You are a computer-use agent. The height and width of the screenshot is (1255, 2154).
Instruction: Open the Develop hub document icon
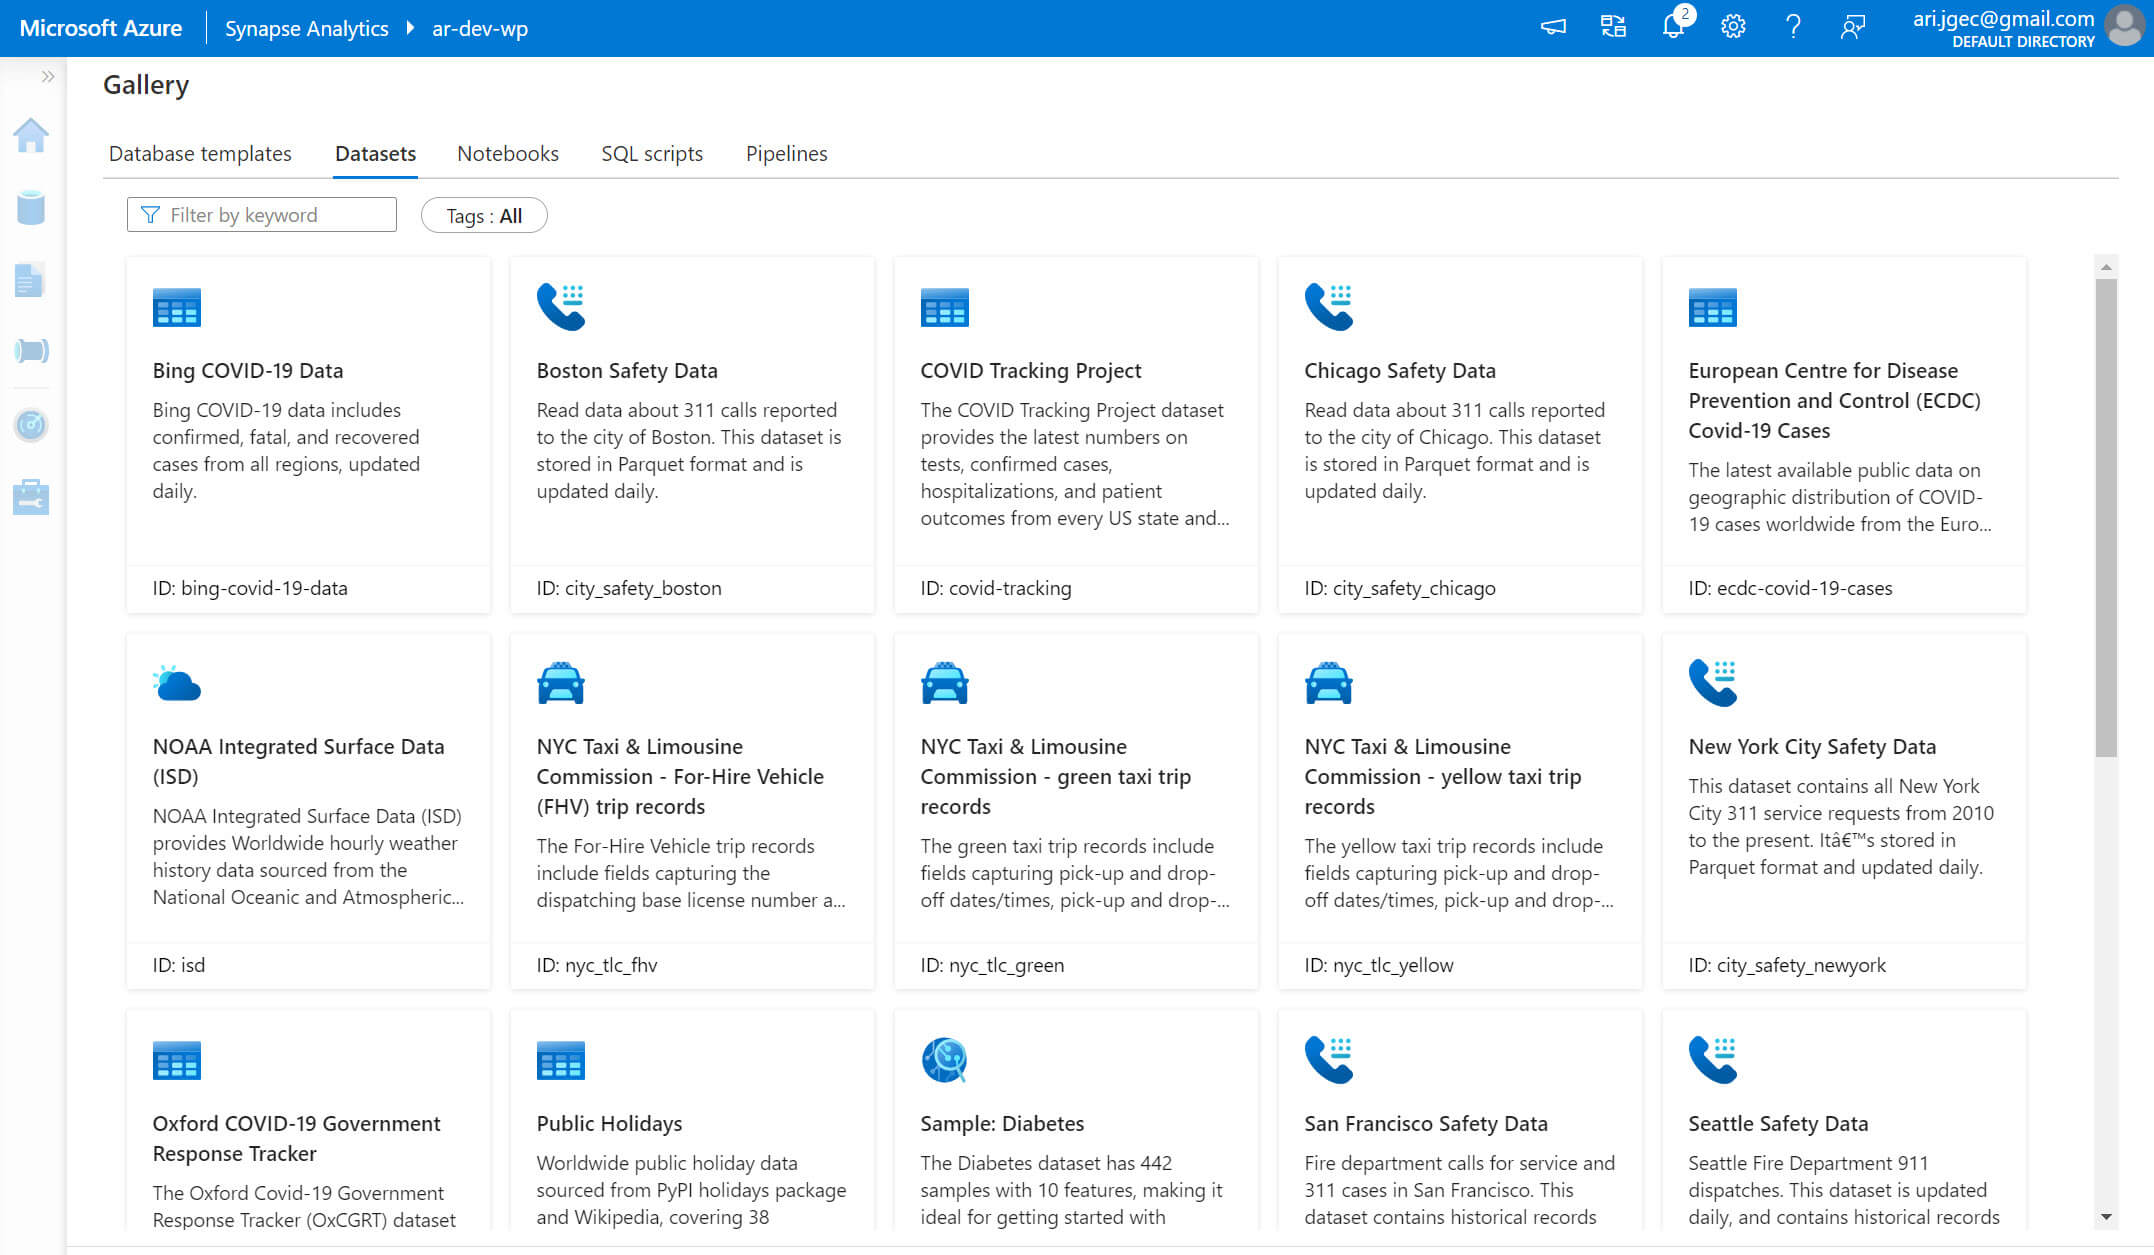pyautogui.click(x=30, y=281)
